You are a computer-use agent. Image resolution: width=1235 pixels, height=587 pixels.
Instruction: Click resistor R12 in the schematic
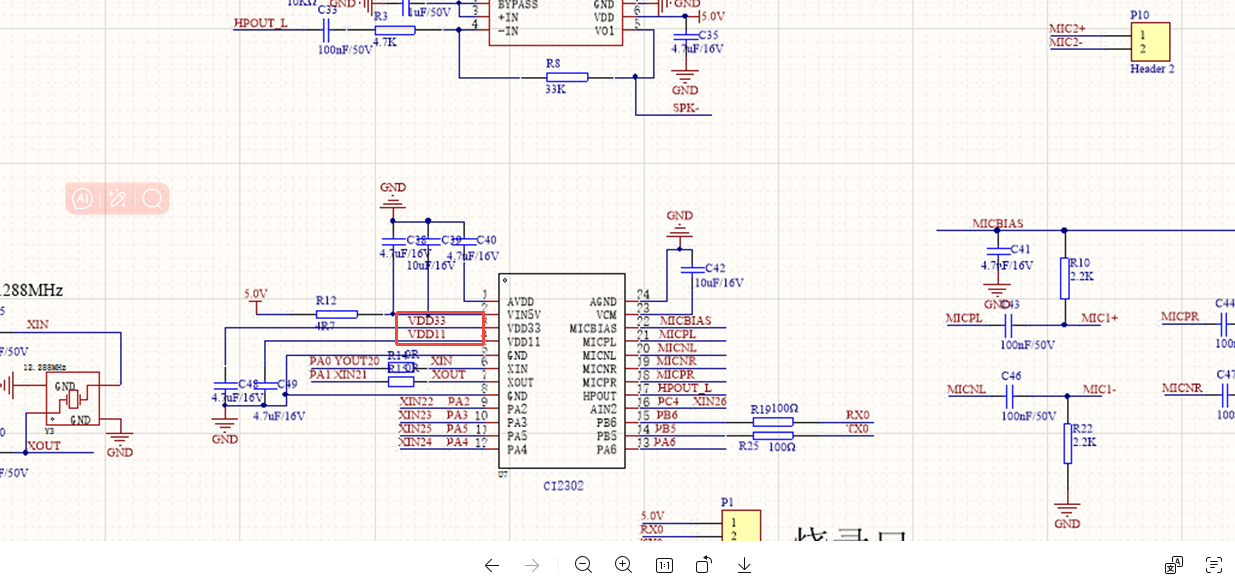click(x=329, y=313)
